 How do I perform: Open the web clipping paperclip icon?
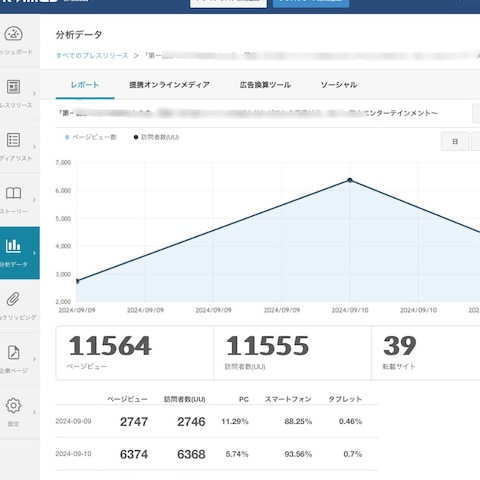pyautogui.click(x=13, y=299)
